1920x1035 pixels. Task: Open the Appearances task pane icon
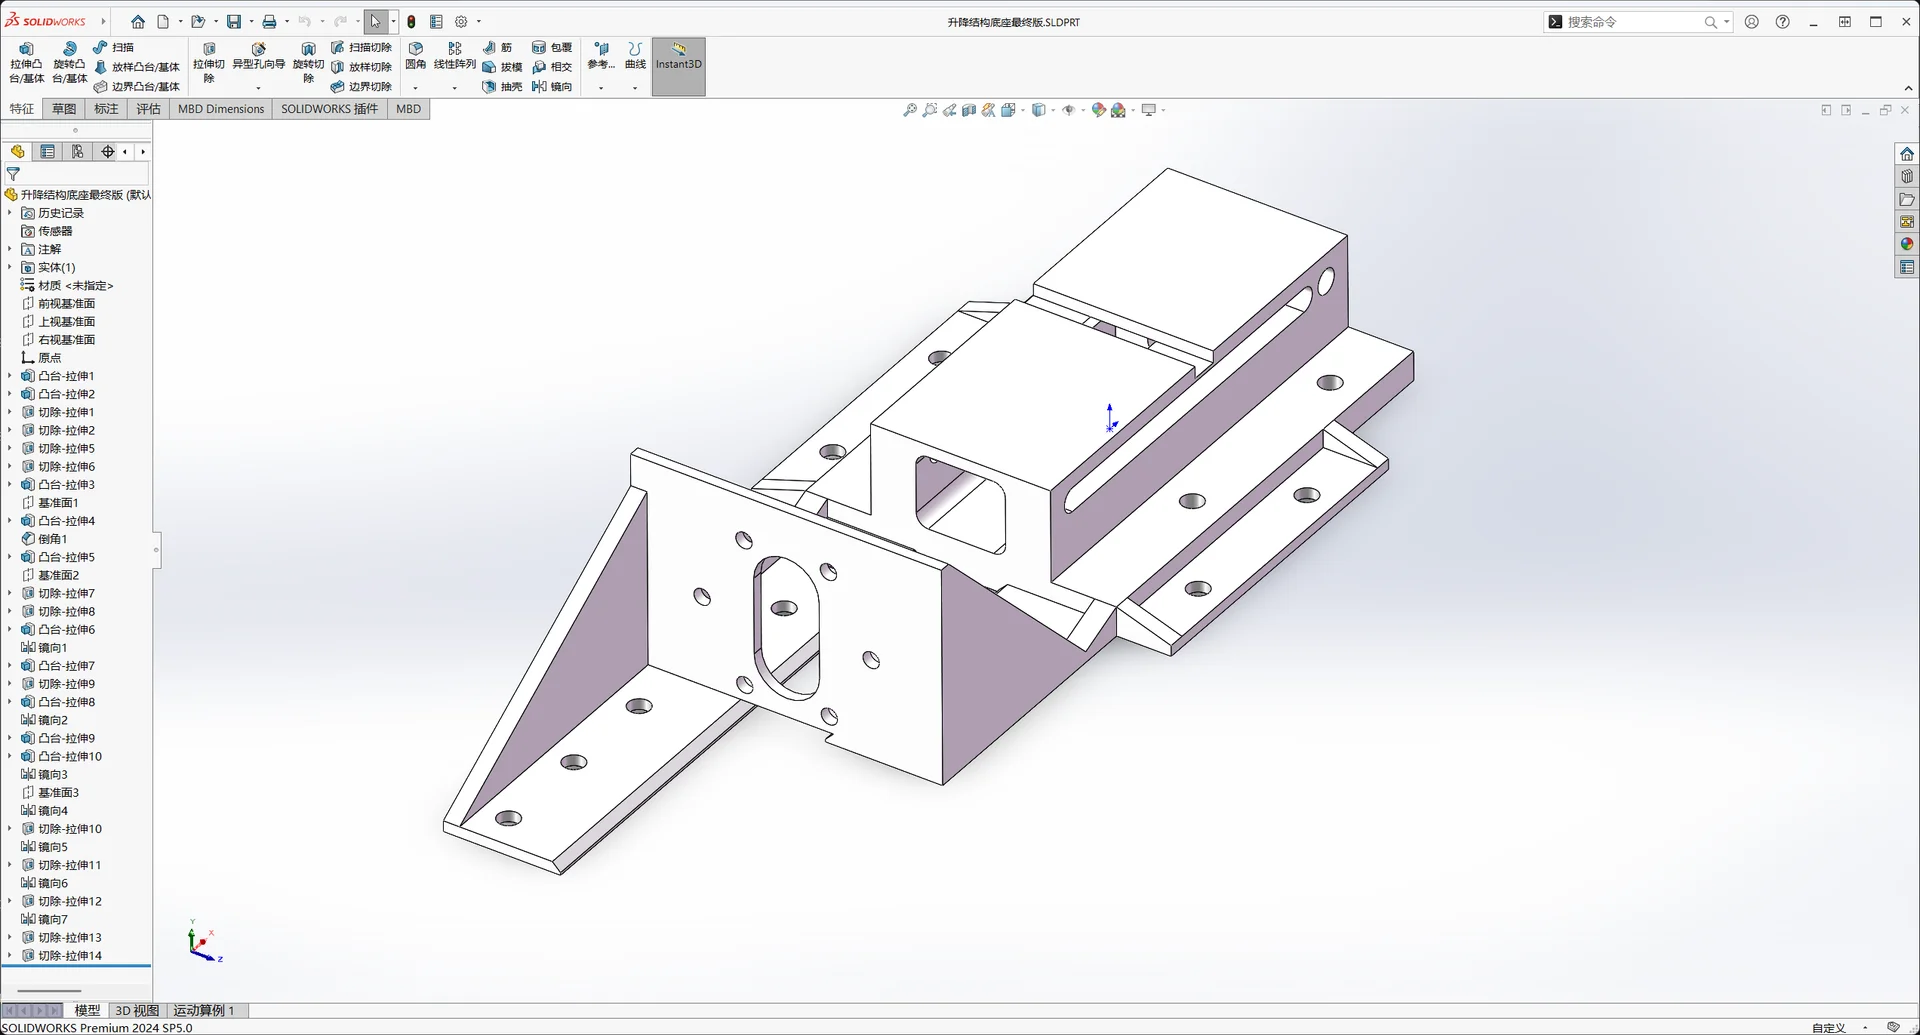tap(1906, 244)
